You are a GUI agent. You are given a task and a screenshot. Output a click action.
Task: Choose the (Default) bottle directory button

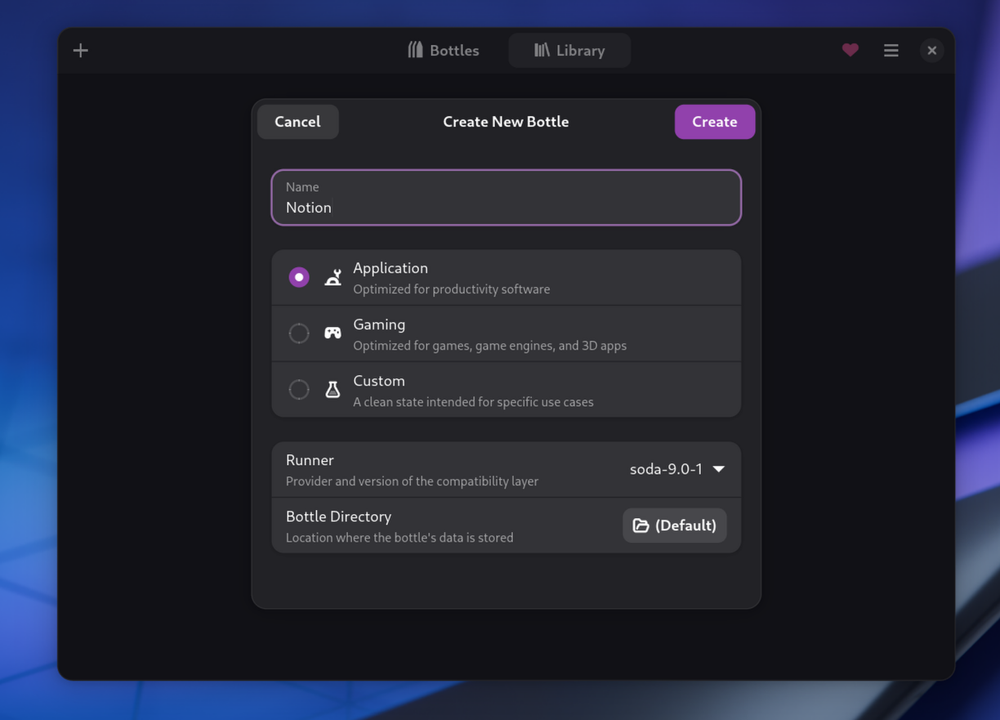click(674, 525)
